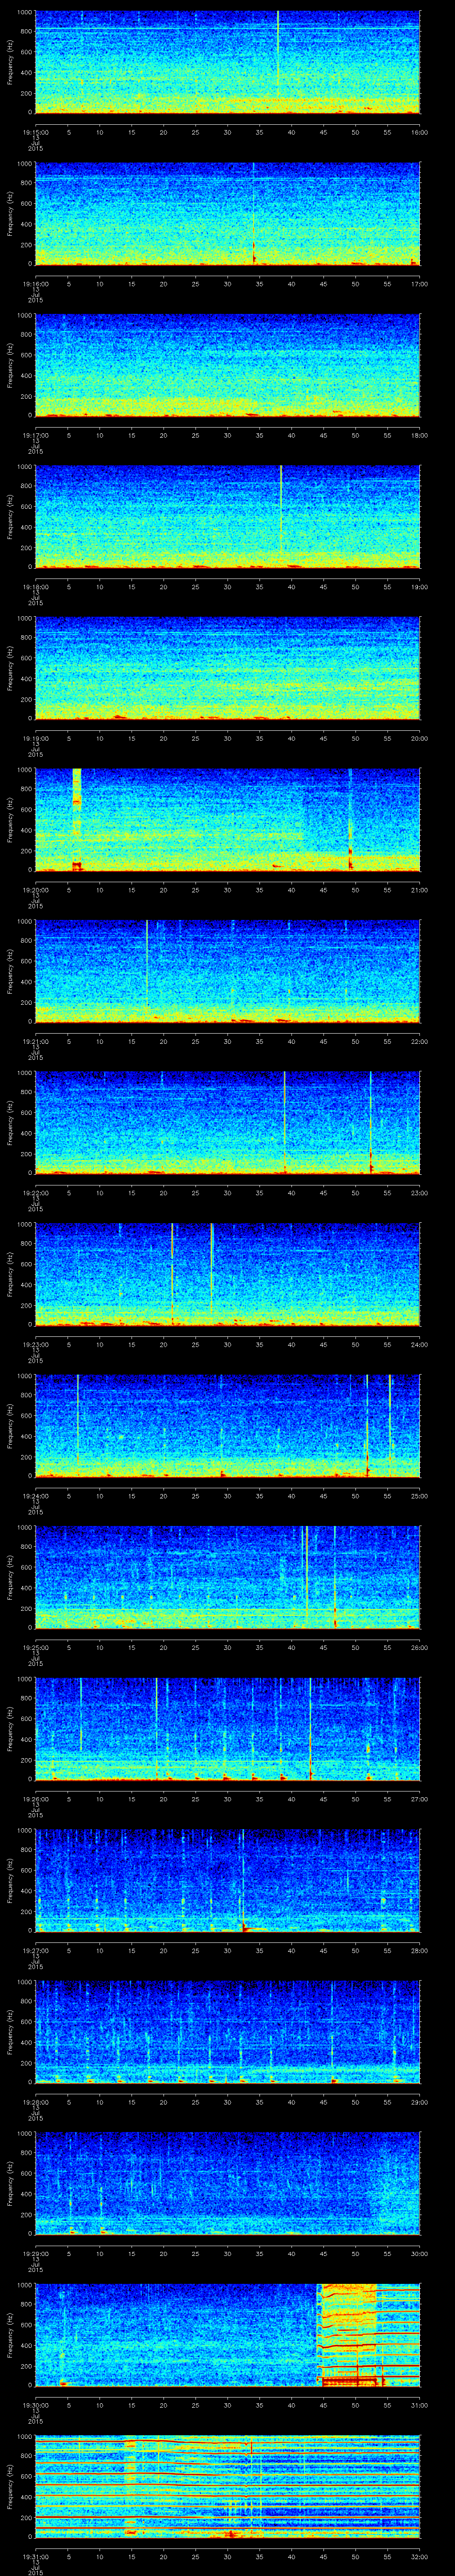Click the 16:00 end time label
Screen dimensions: 455x2576
pos(420,132)
